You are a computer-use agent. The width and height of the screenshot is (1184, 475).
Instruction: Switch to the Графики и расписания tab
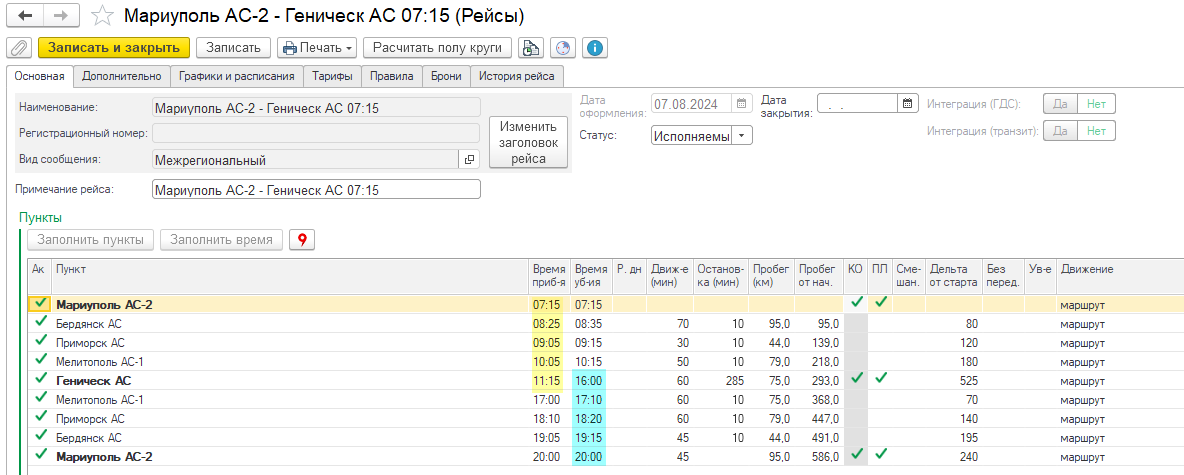pos(237,76)
